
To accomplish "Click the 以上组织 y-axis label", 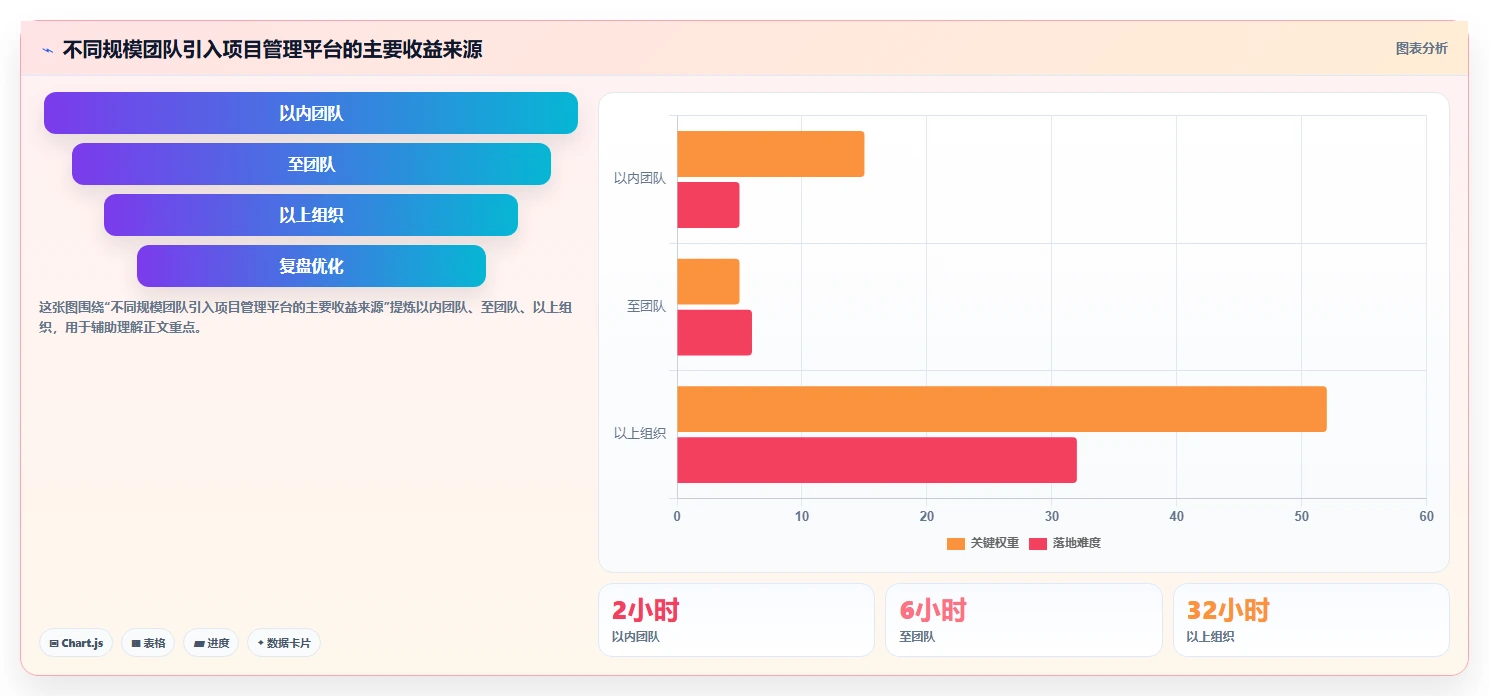I will coord(640,434).
